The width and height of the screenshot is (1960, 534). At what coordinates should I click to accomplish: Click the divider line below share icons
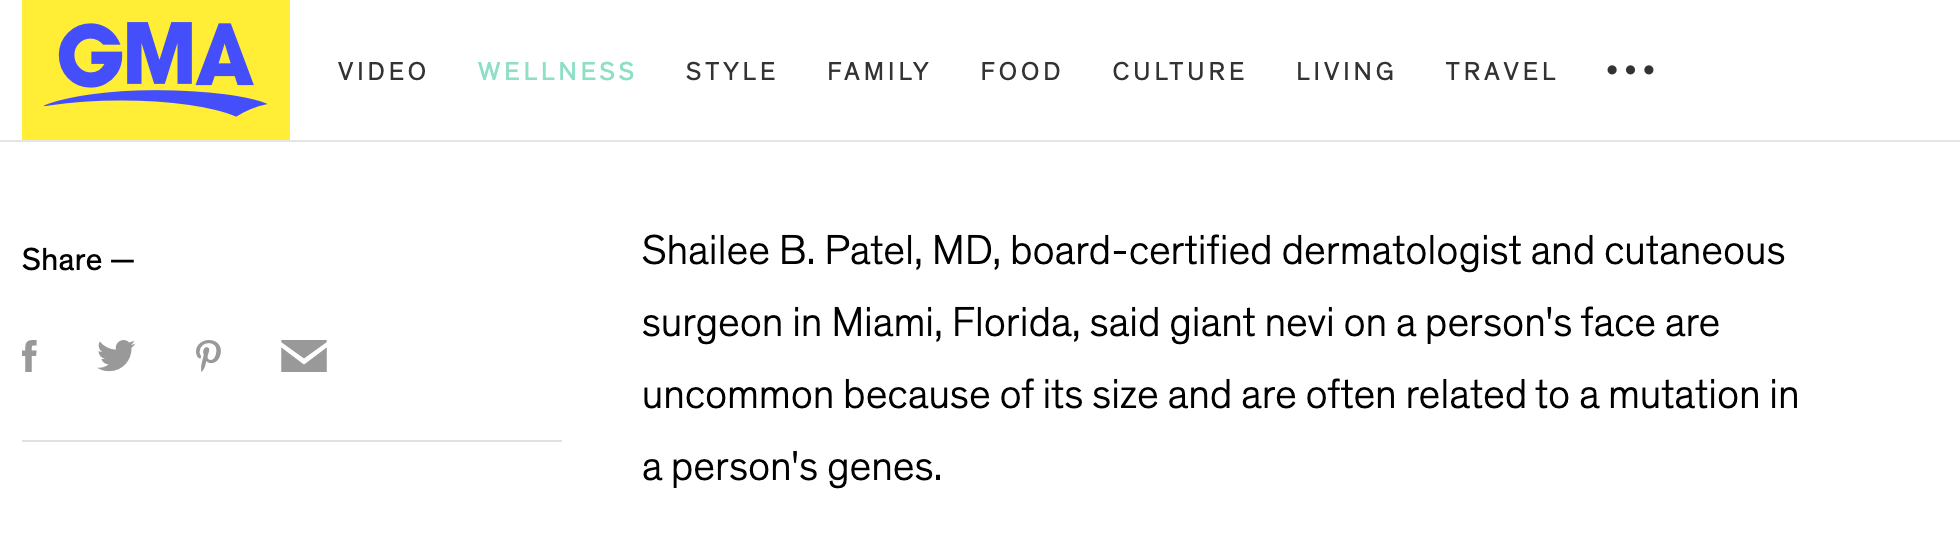click(292, 441)
